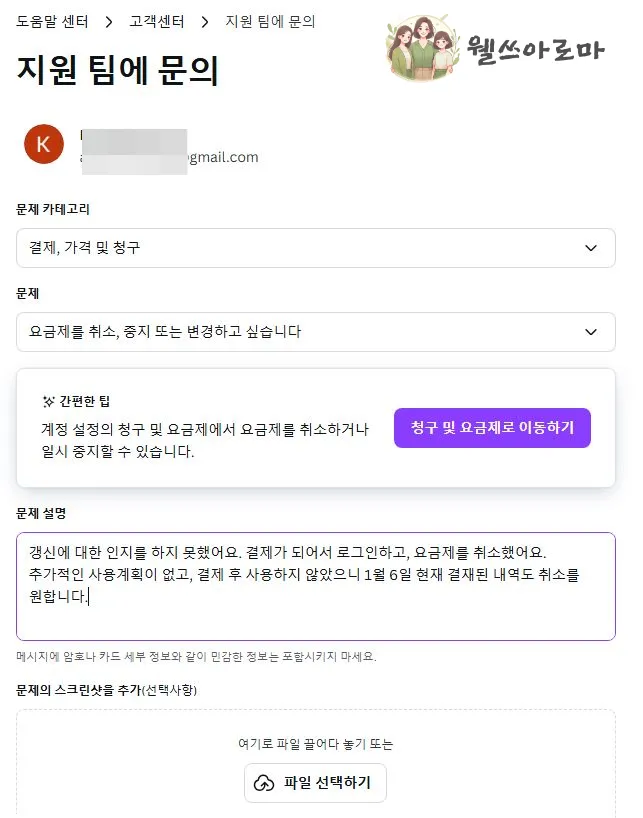The height and width of the screenshot is (818, 643).
Task: Open the 문제 카테고리 dropdown showing 결제, 가격 및 청구
Action: pyautogui.click(x=314, y=247)
